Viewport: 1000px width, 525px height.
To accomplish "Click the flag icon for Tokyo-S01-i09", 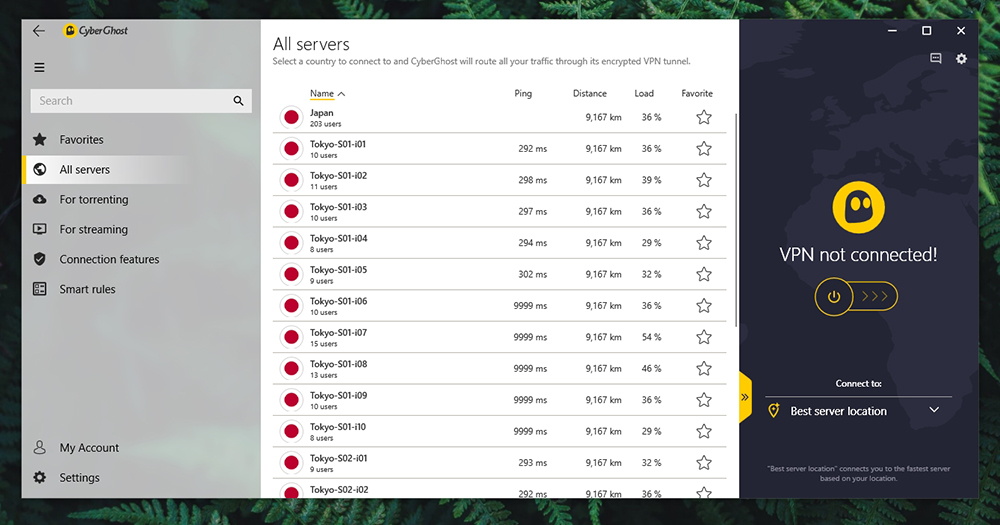I will pyautogui.click(x=291, y=400).
